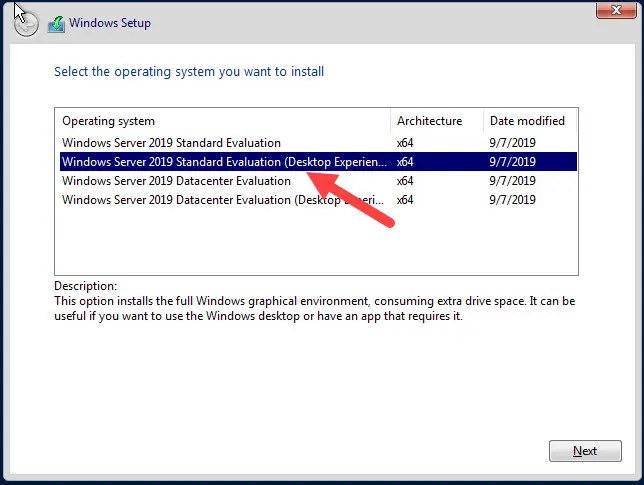Click 9/7/2019 in first Standard Evaluation row
Viewport: 644px width, 485px height.
click(512, 143)
